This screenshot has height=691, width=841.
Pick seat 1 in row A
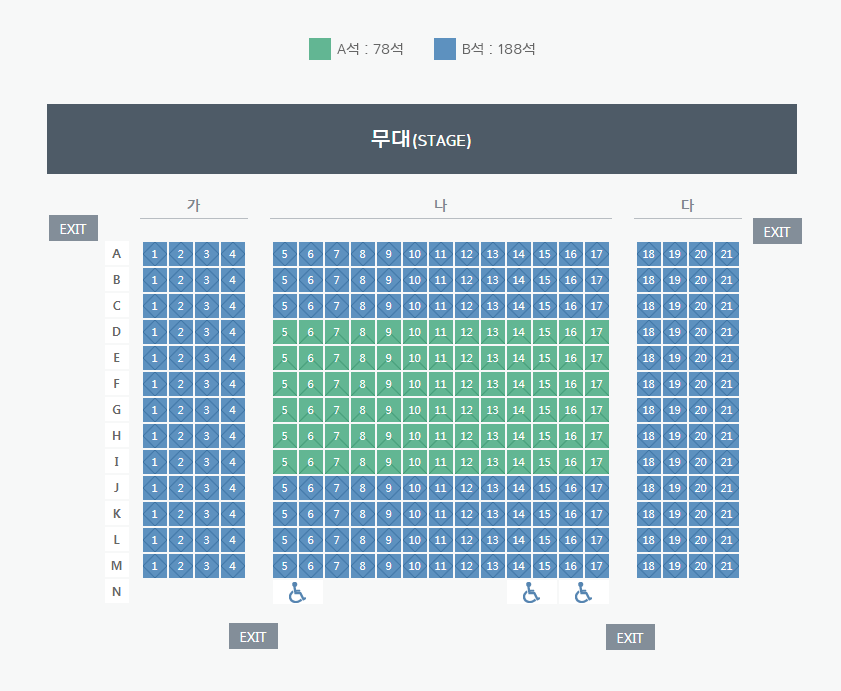[154, 254]
